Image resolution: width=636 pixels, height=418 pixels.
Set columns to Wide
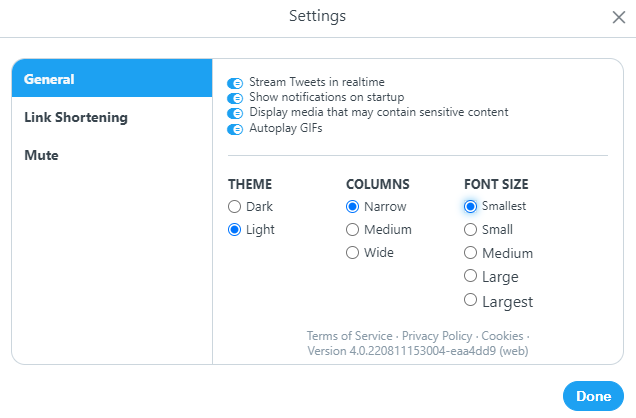coord(353,253)
